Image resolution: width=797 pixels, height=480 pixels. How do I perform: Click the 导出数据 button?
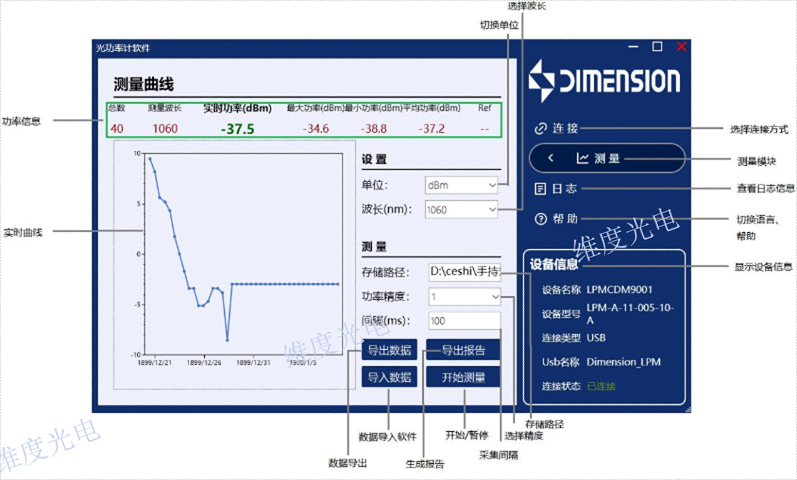pos(389,350)
